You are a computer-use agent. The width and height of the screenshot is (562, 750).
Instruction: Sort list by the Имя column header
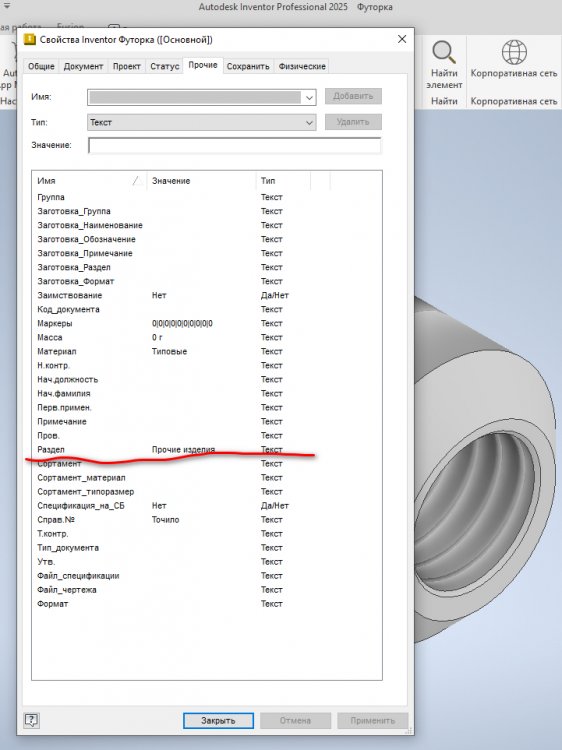click(89, 181)
